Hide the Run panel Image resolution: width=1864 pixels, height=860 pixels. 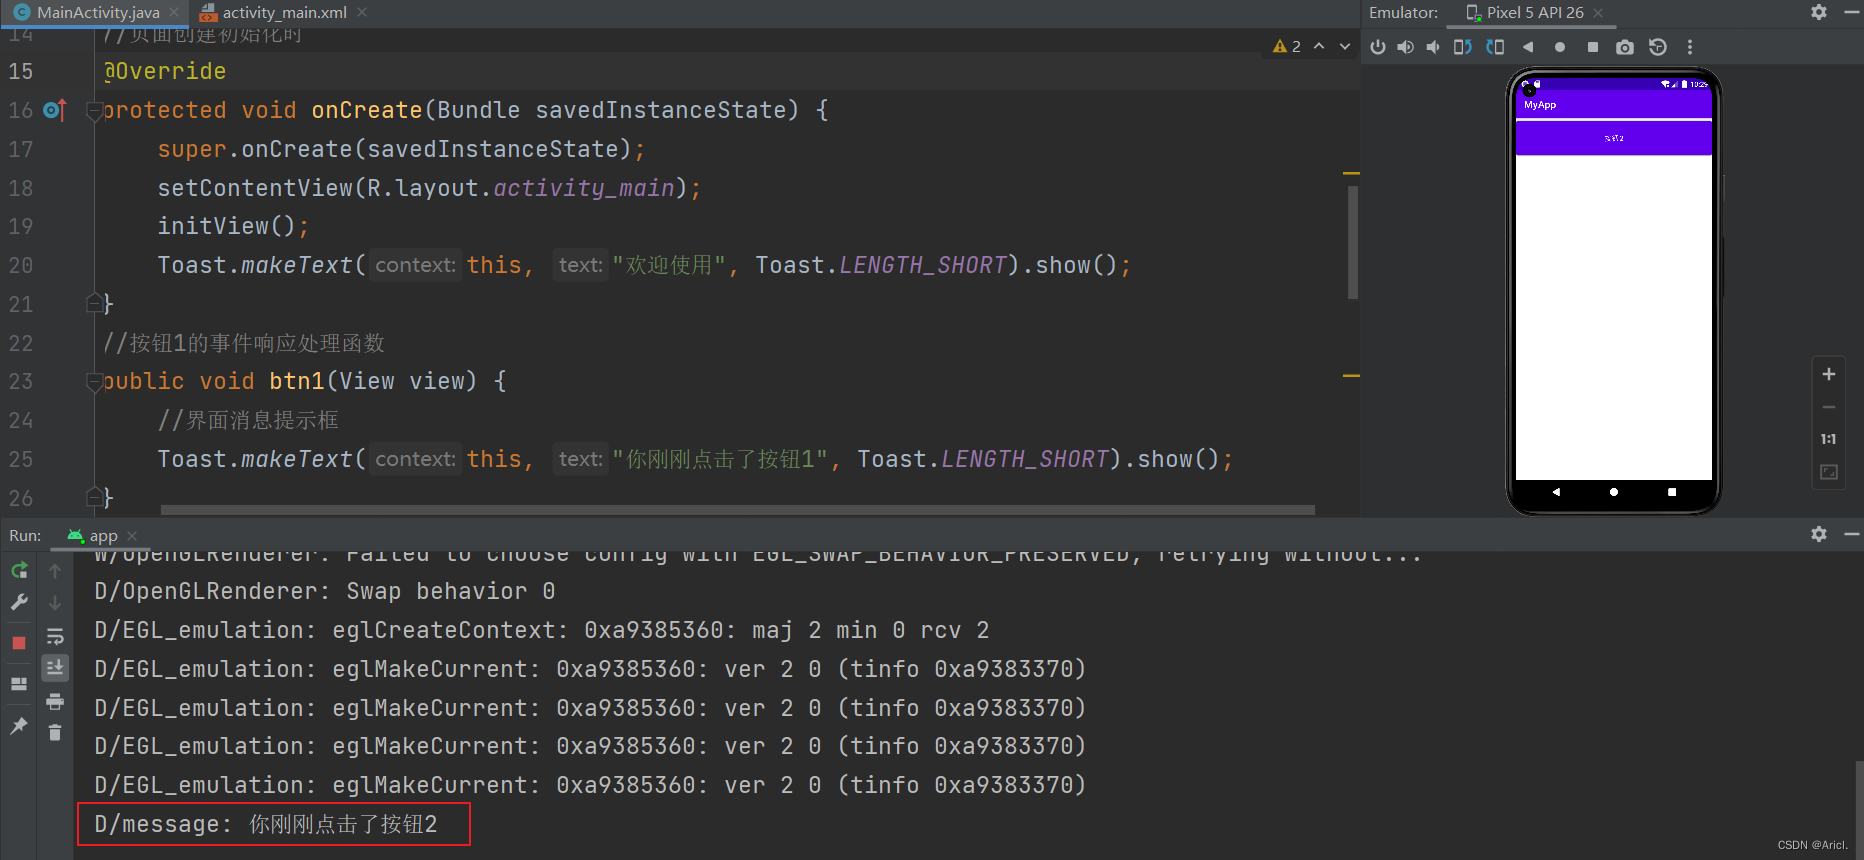[1851, 534]
